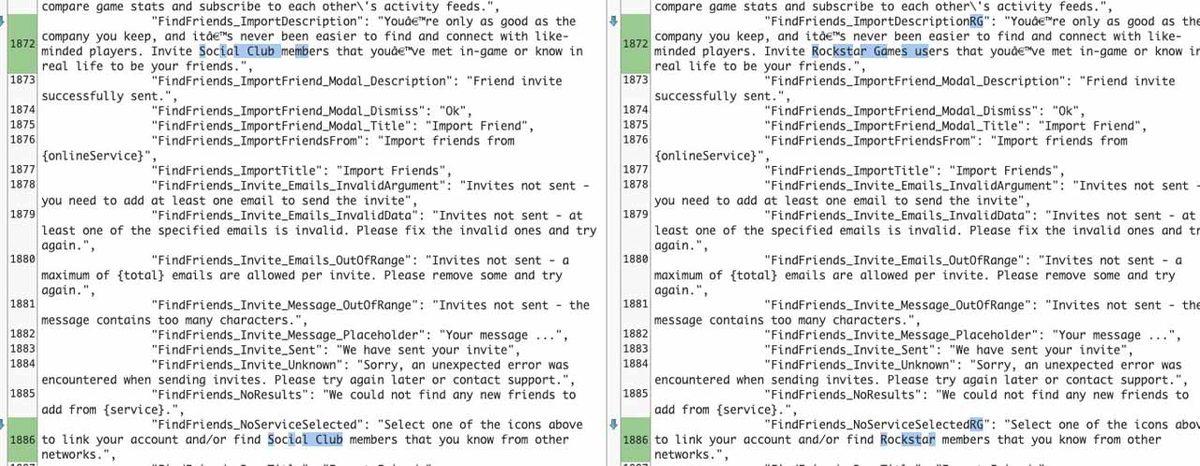
Task: Click highlighted "Rockstar" word on right line 1886
Action: (908, 439)
